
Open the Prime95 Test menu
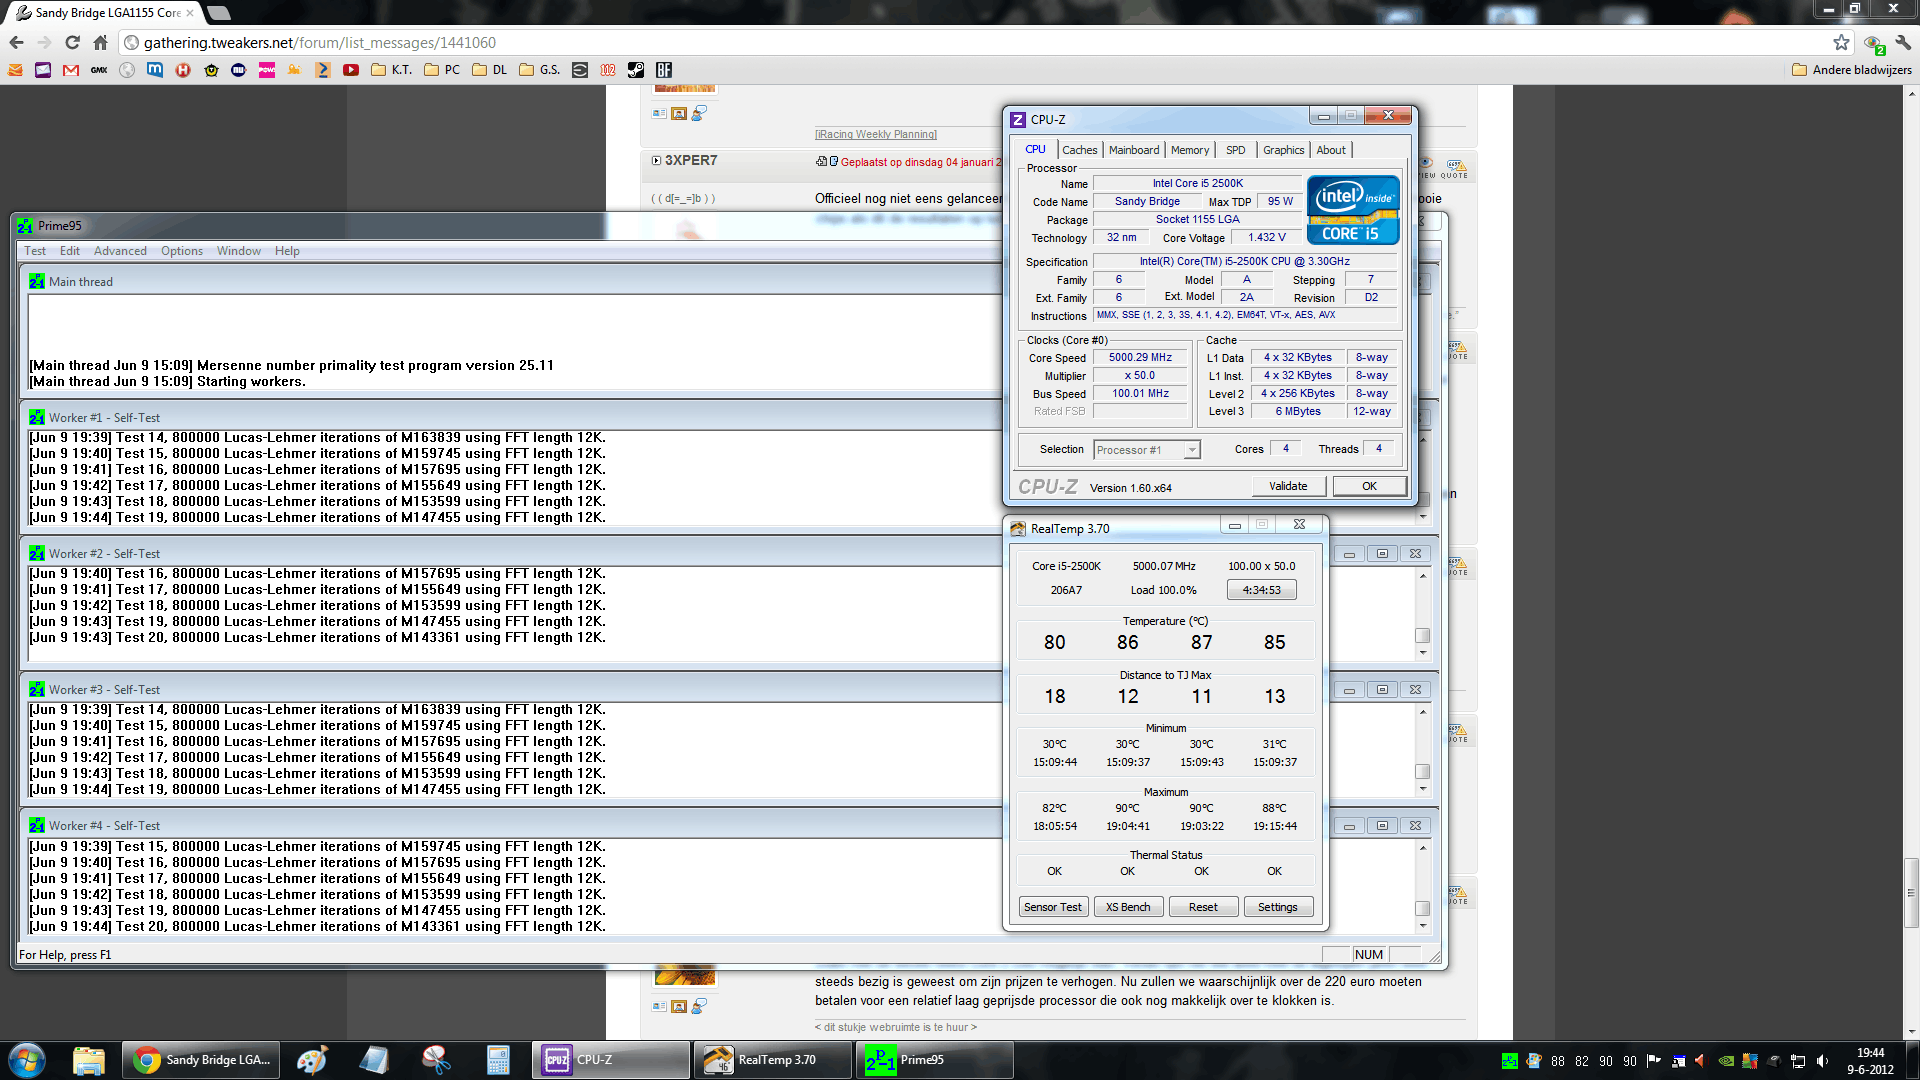click(x=35, y=251)
